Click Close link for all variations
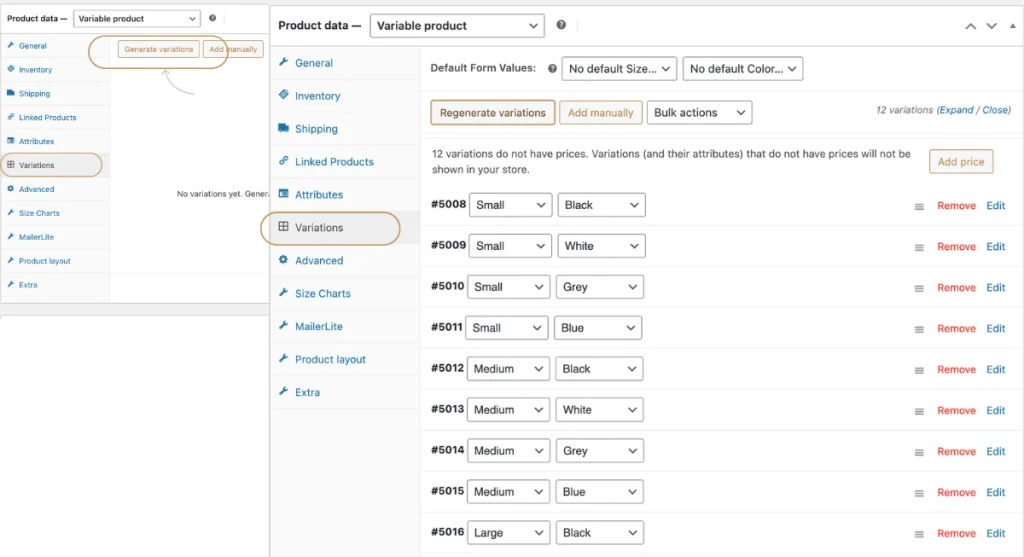The width and height of the screenshot is (1024, 557). (x=995, y=110)
